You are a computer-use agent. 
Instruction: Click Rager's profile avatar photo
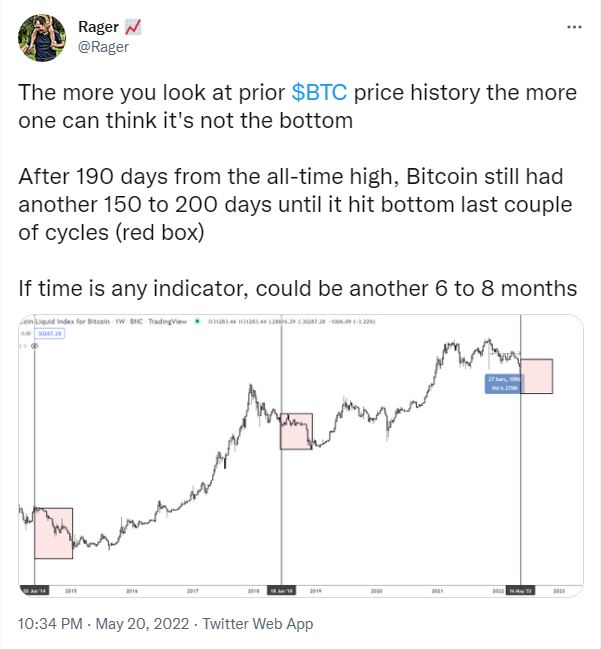click(42, 38)
